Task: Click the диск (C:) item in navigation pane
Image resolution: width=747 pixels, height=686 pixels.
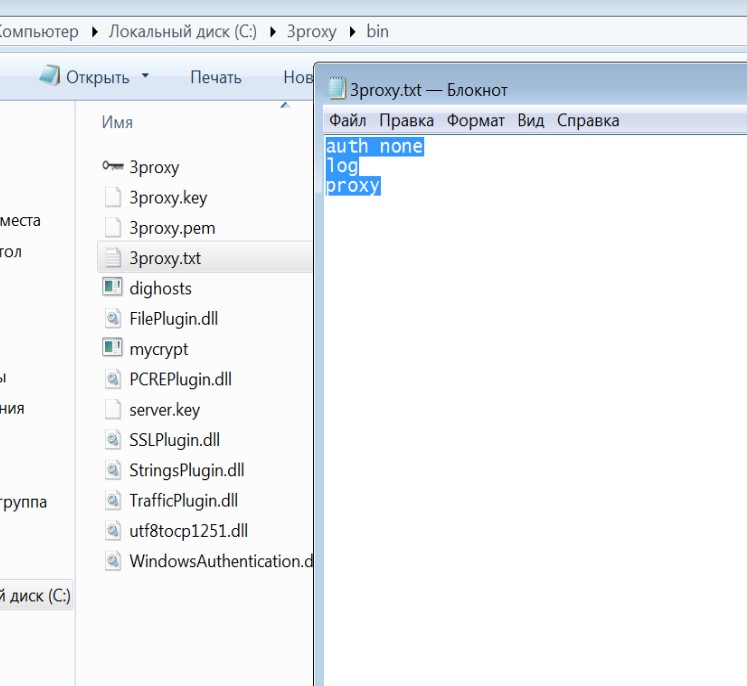Action: tap(36, 595)
